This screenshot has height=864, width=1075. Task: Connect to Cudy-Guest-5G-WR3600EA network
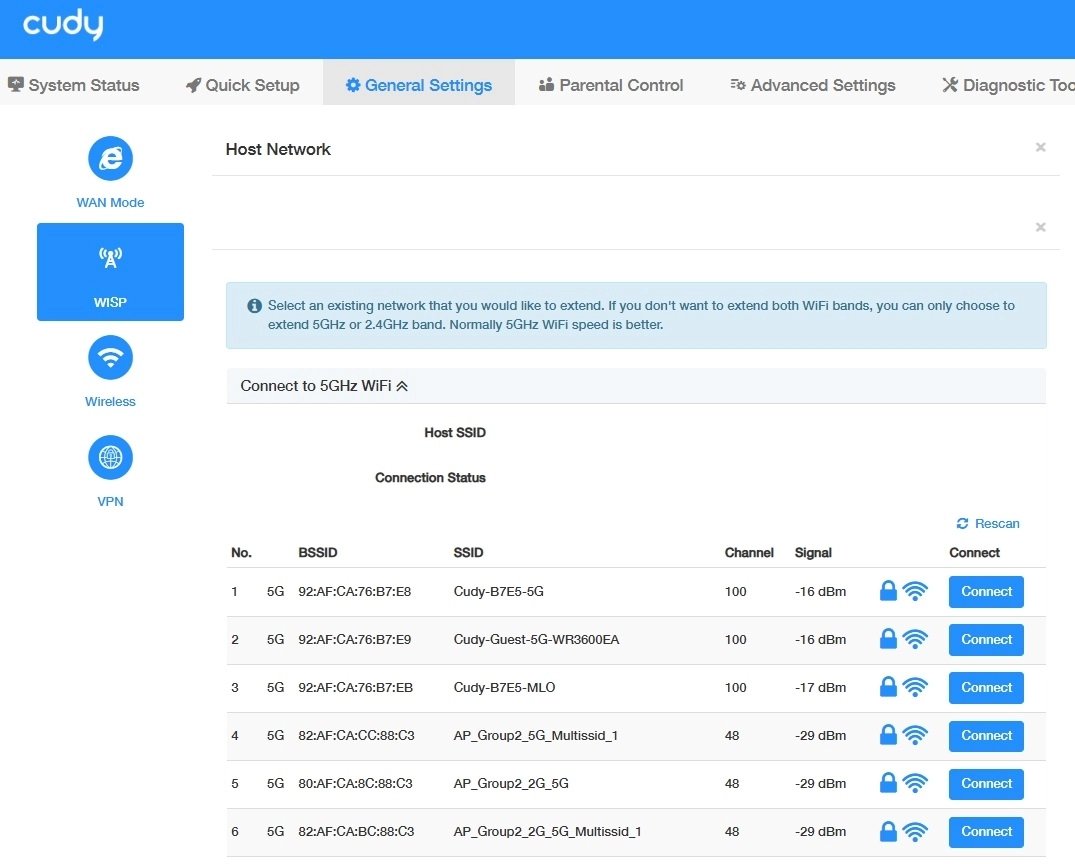pyautogui.click(x=986, y=640)
